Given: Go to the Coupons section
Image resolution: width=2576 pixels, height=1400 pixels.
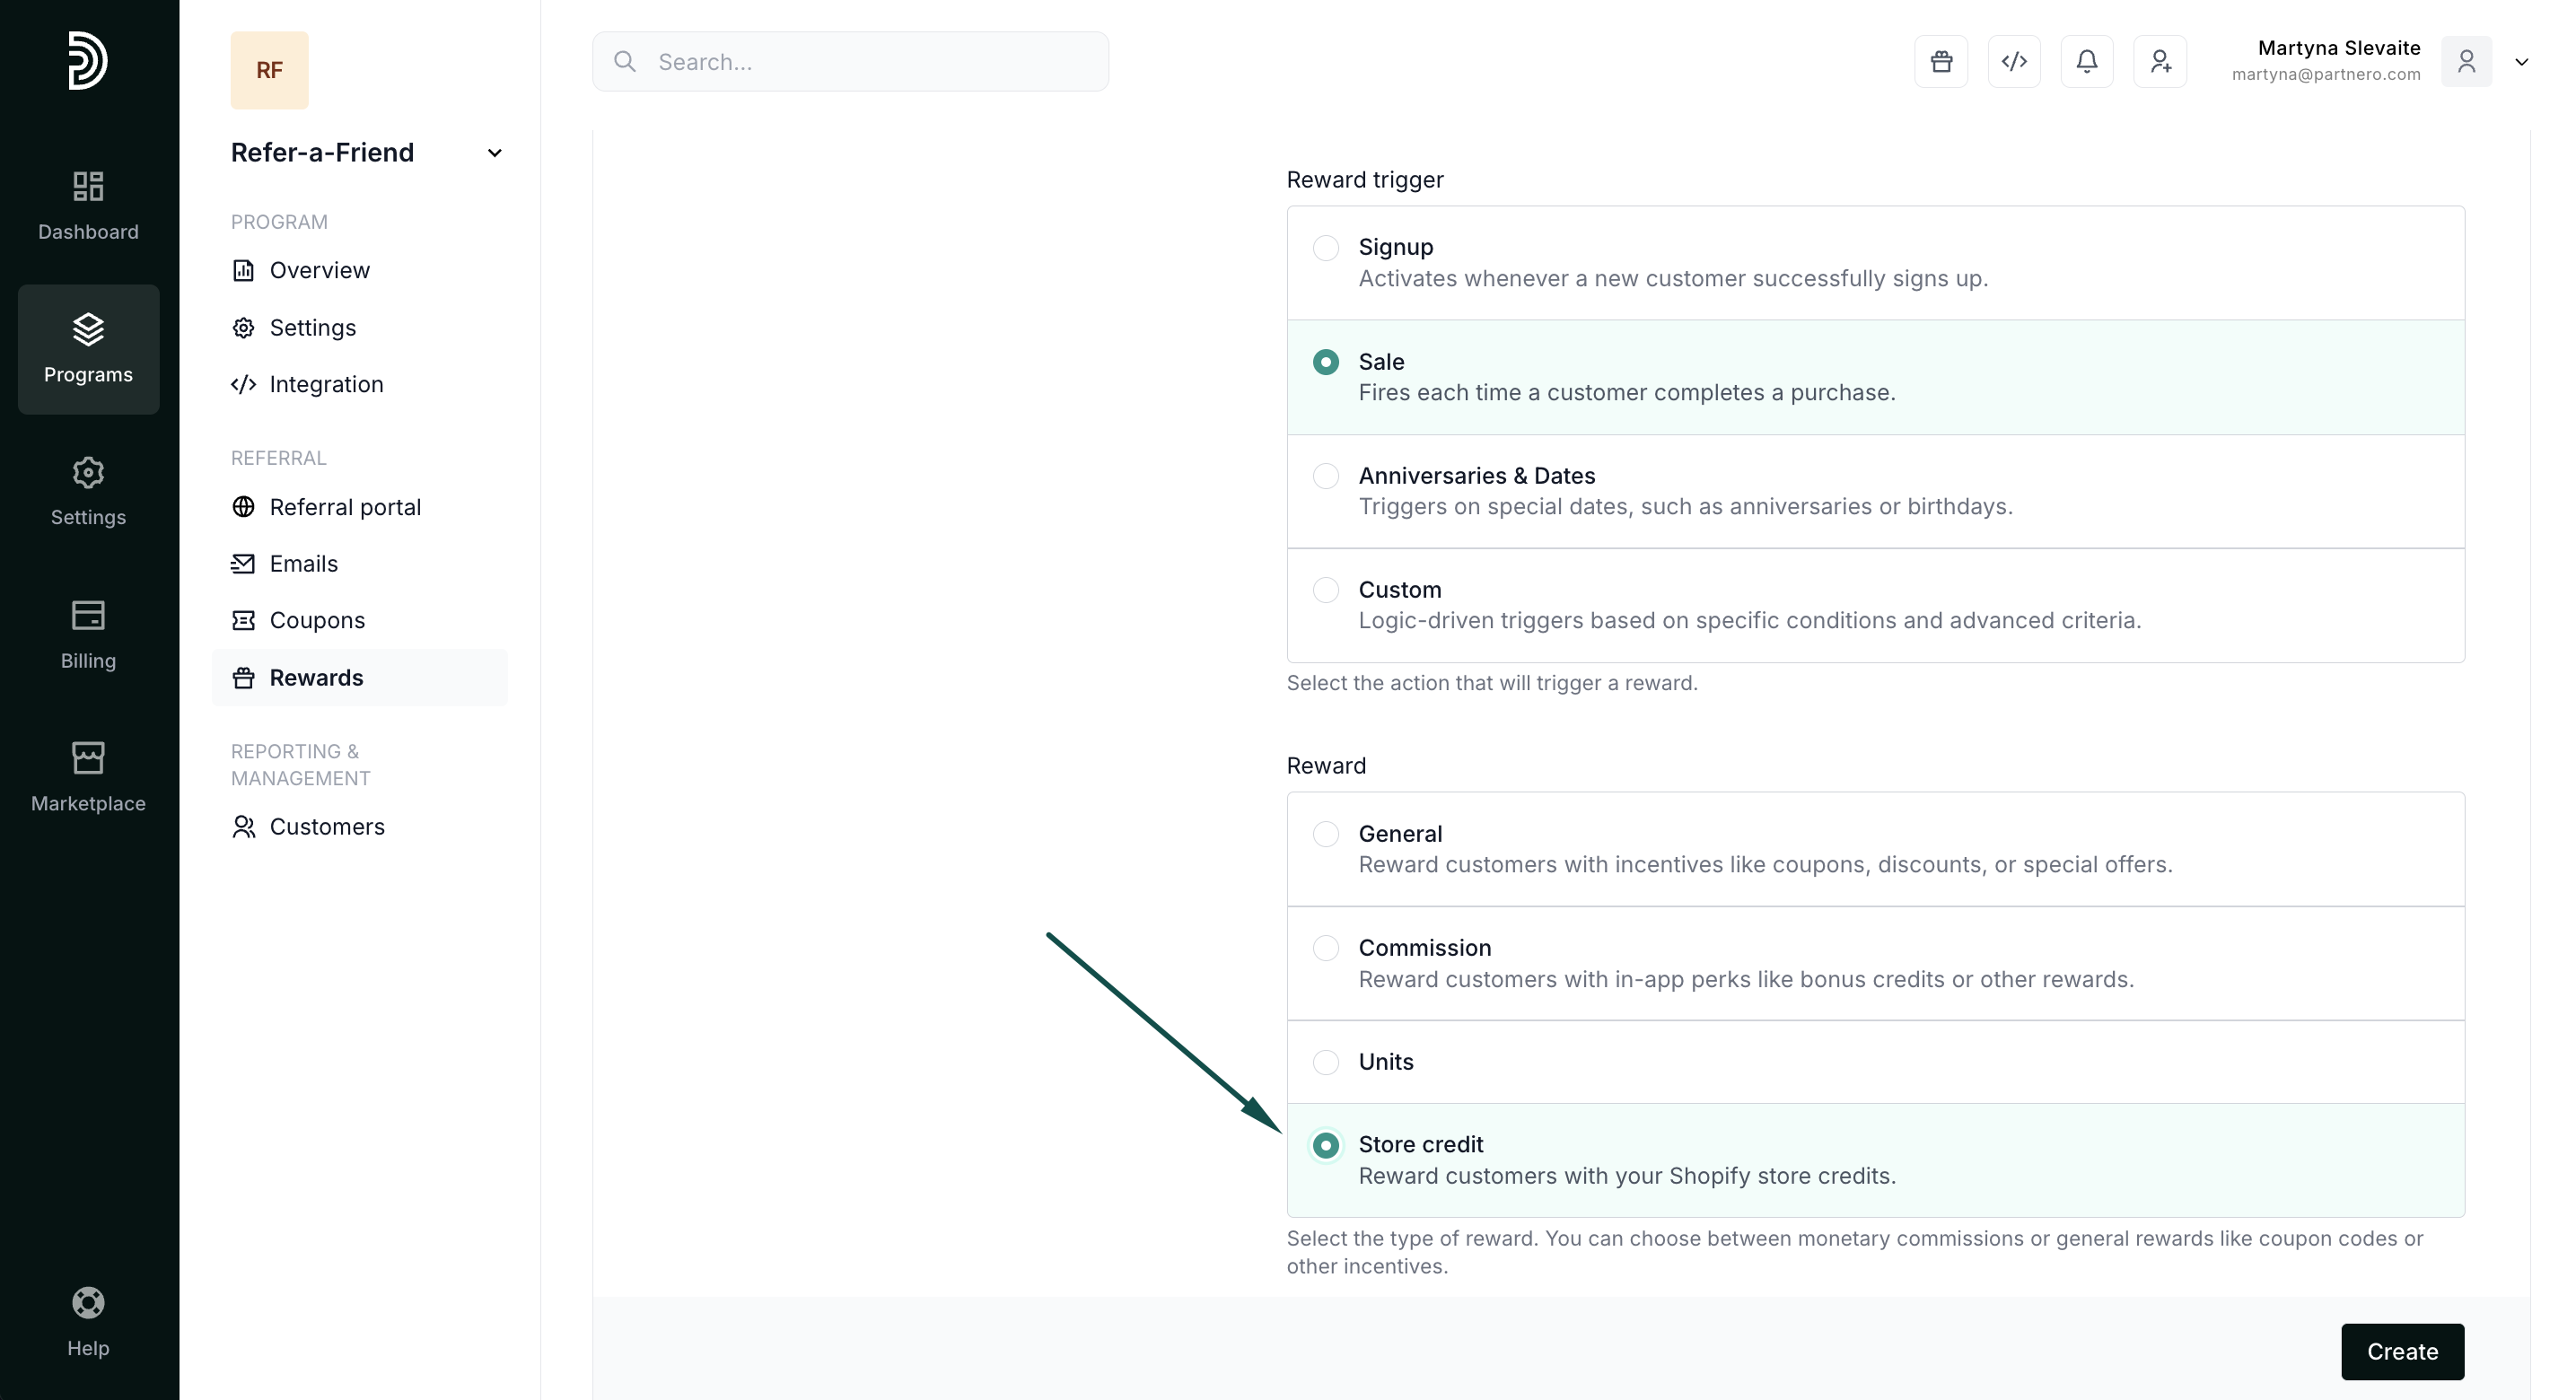Looking at the screenshot, I should coord(316,620).
